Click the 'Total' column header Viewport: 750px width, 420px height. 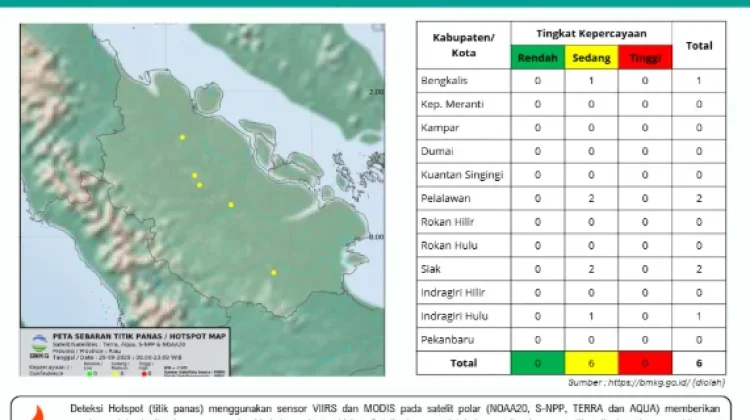(699, 46)
